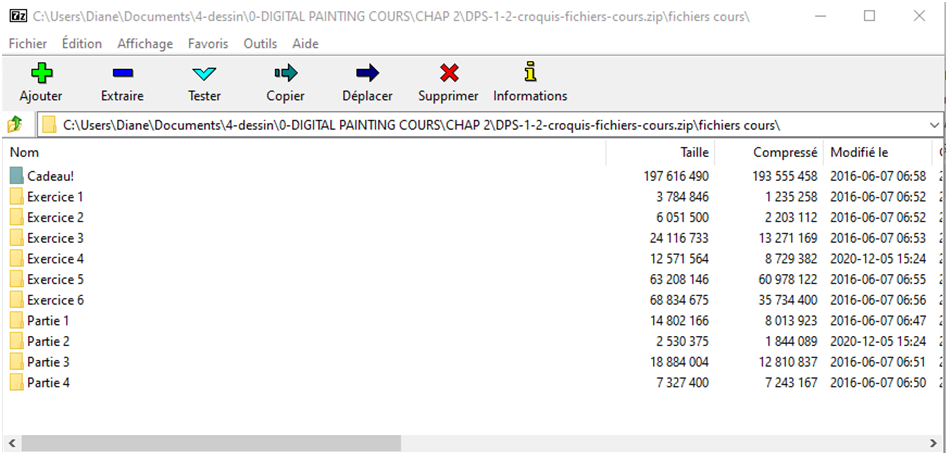Select the Exercice 6 folder icon
The image size is (949, 455).
coord(16,300)
